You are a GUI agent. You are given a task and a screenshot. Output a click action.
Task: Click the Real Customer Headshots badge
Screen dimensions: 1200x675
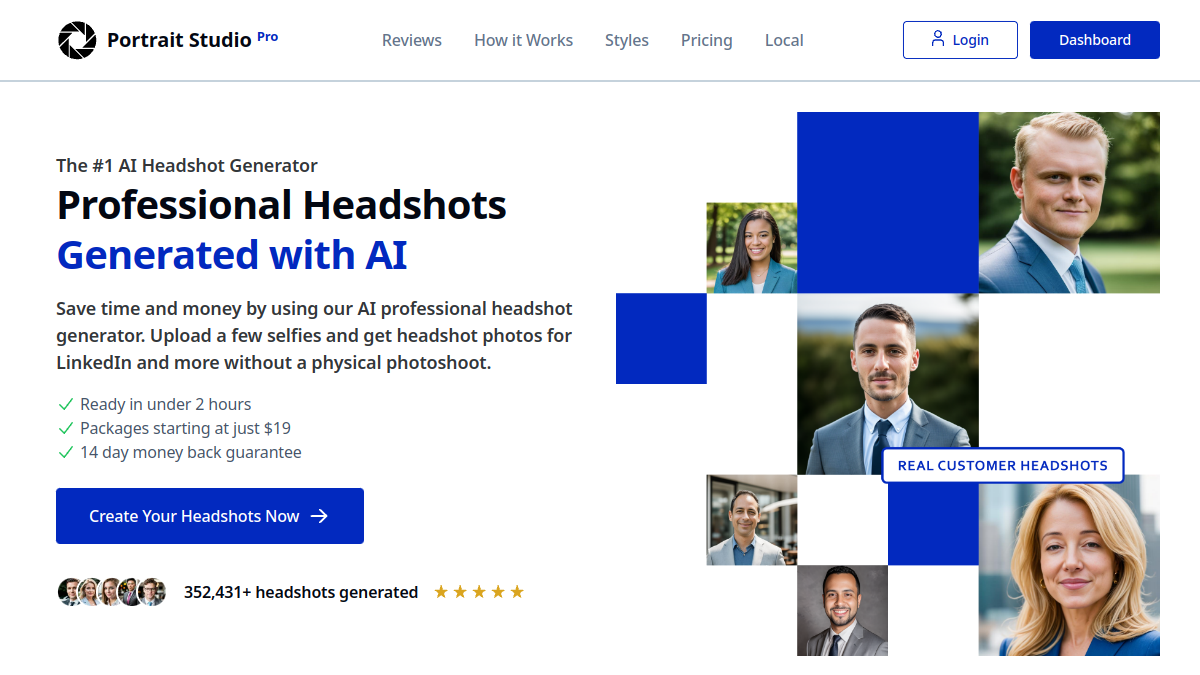point(1003,465)
